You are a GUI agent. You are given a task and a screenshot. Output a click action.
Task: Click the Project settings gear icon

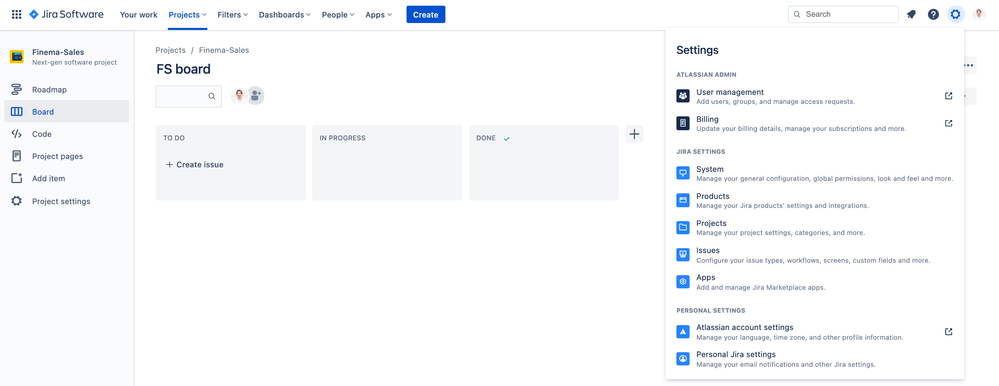click(x=17, y=201)
